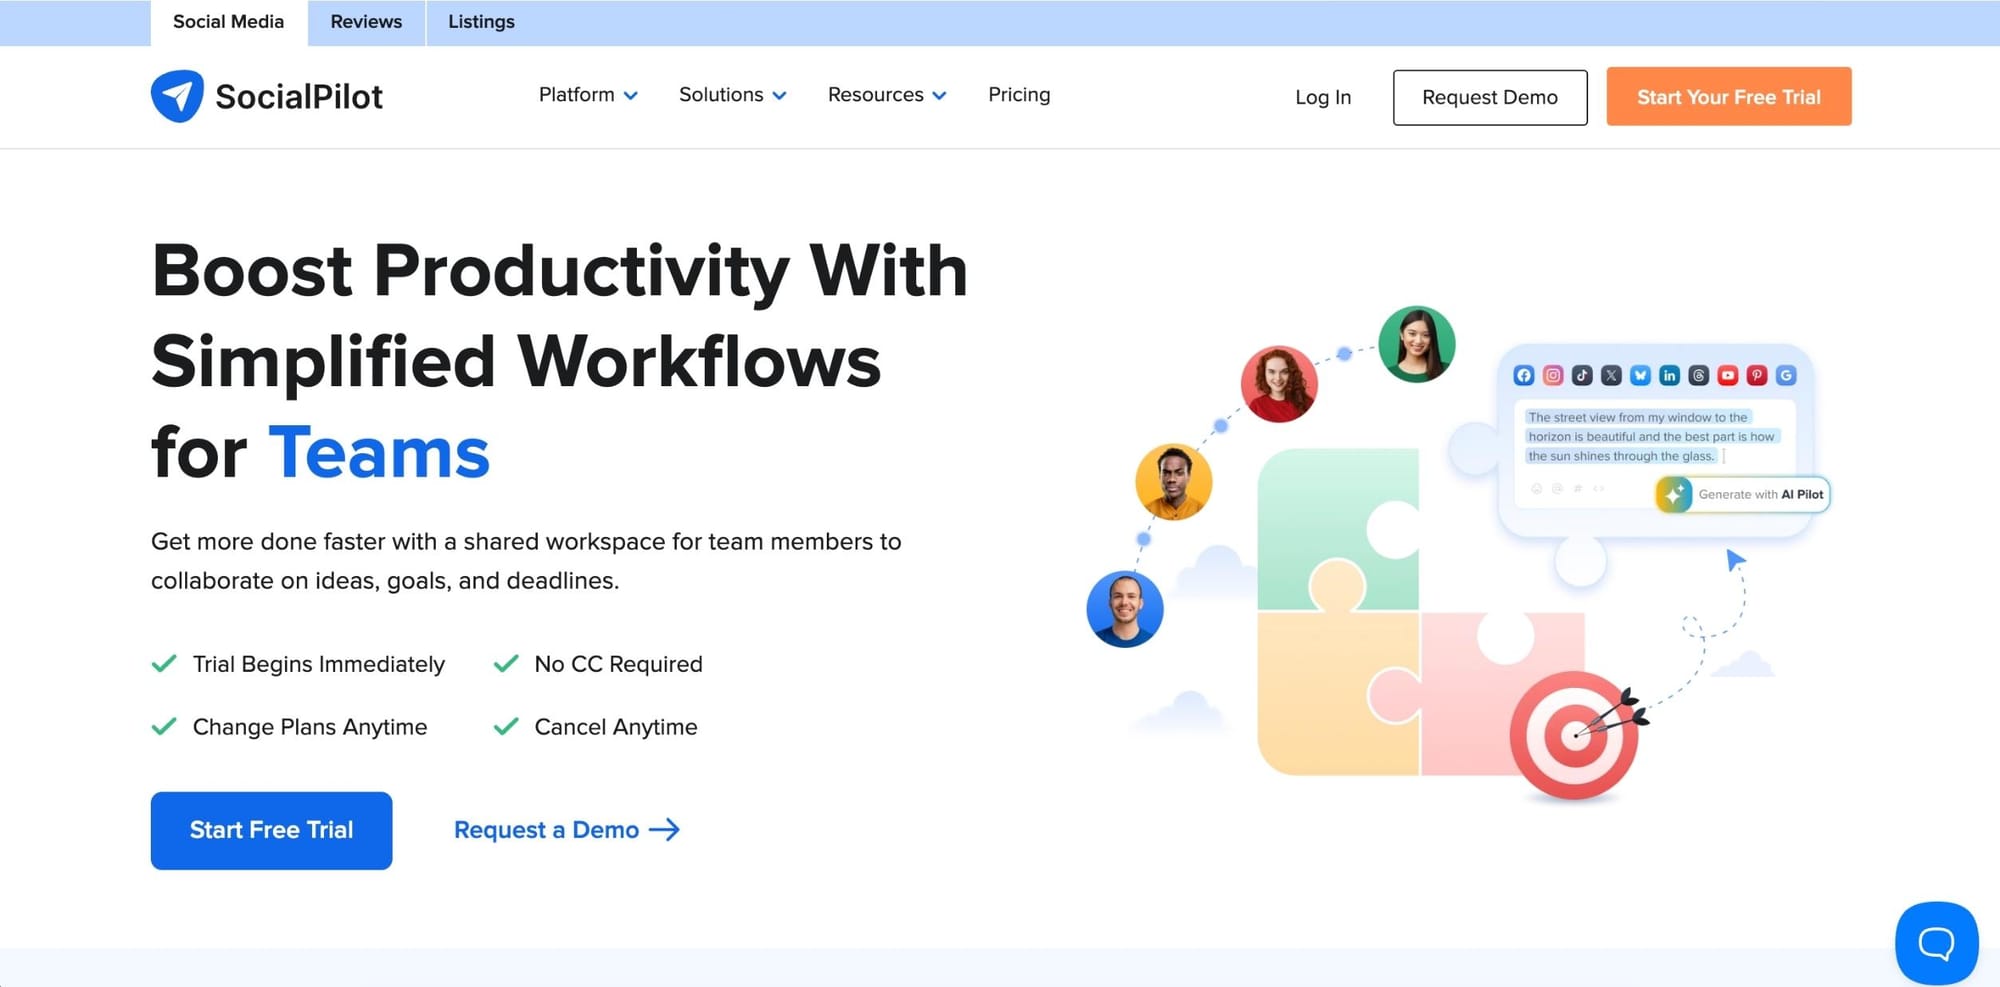The image size is (2000, 987).
Task: Select the Bluesky butterfly icon
Action: click(x=1640, y=375)
